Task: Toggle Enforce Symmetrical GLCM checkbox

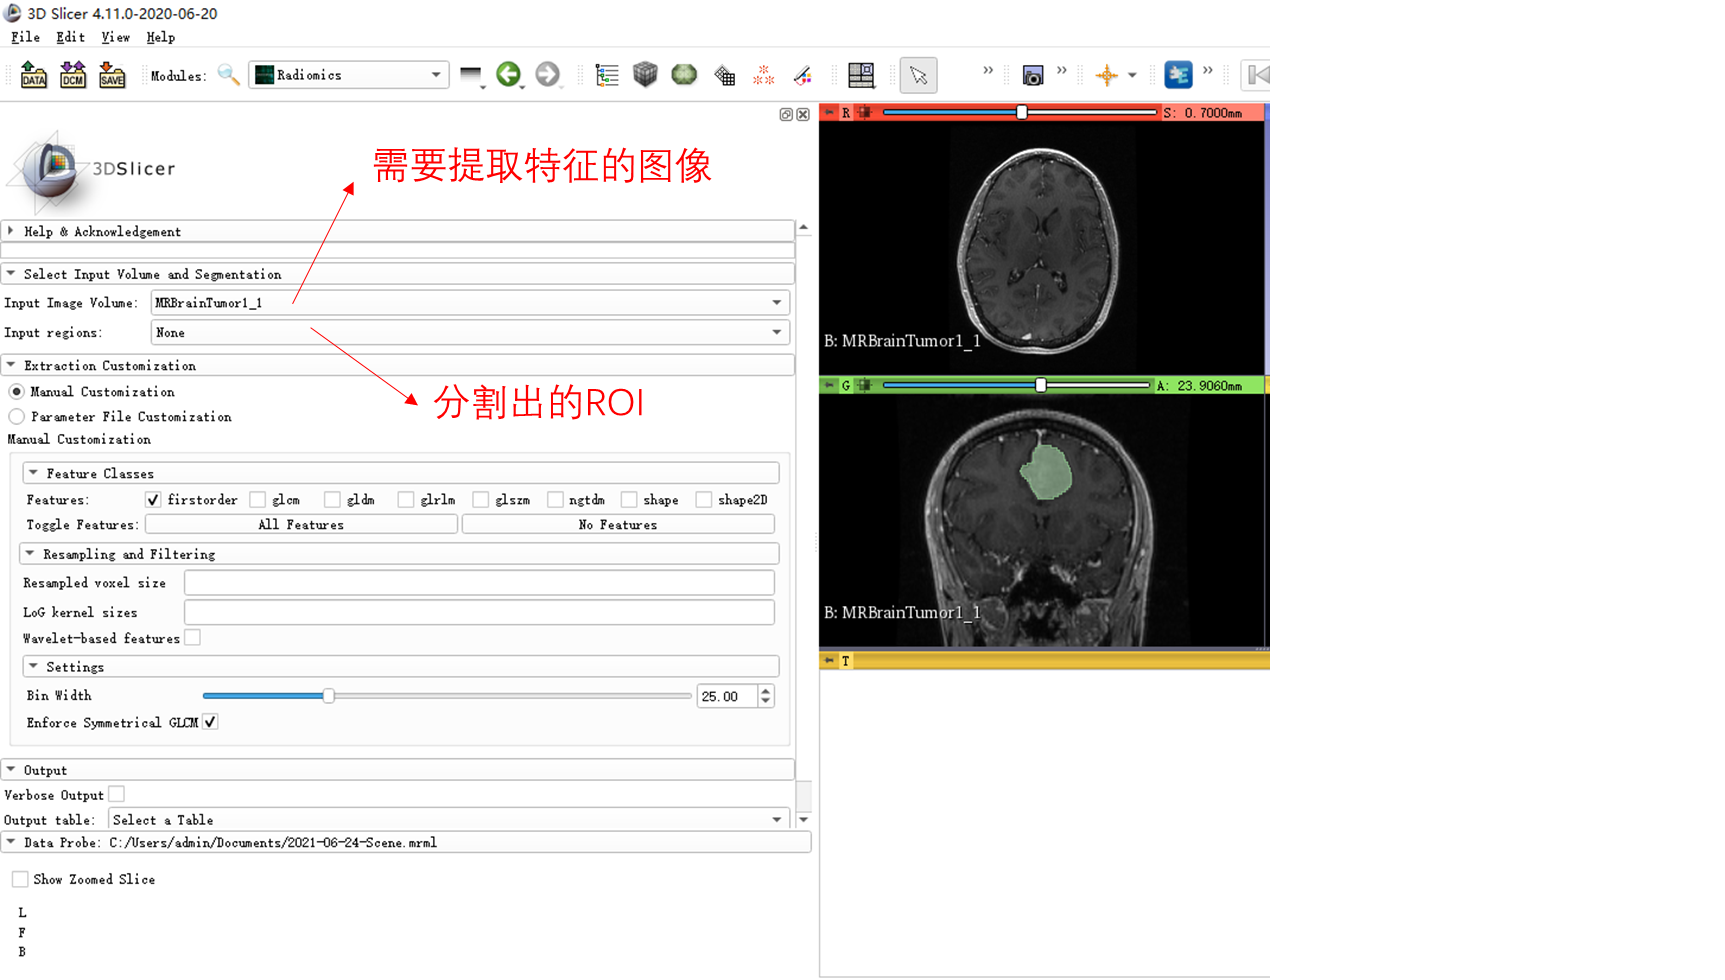Action: (x=210, y=722)
